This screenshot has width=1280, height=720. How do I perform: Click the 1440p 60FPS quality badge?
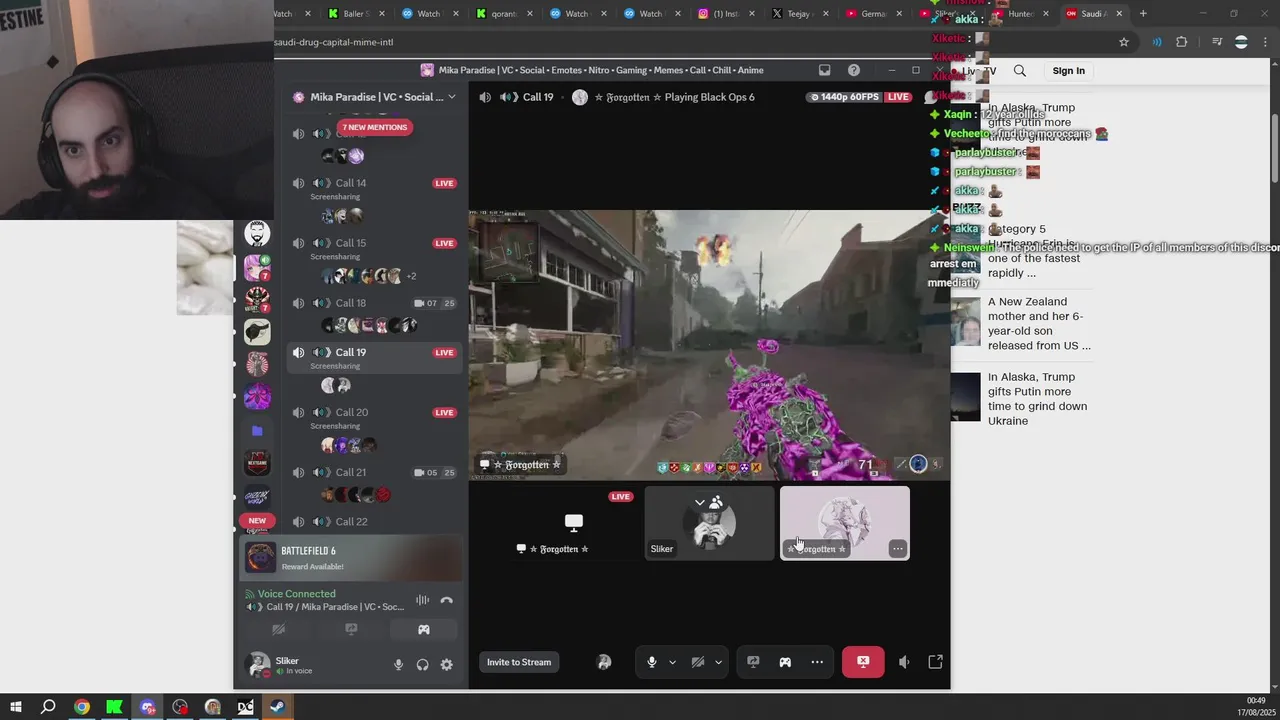[845, 97]
